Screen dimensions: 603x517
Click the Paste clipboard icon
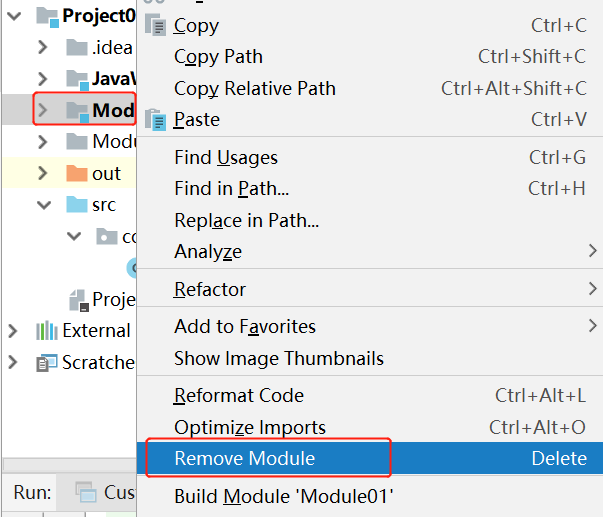coord(158,120)
